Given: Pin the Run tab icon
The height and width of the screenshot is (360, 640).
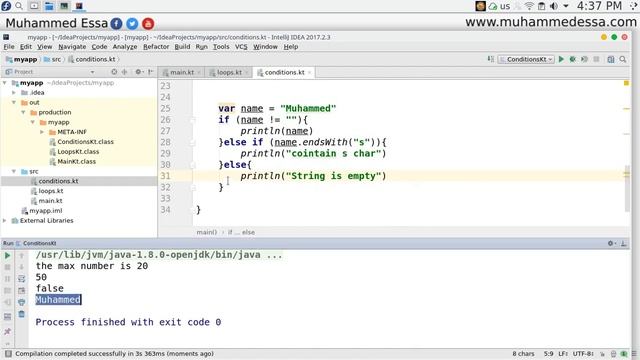Looking at the screenshot, I should point(7,331).
